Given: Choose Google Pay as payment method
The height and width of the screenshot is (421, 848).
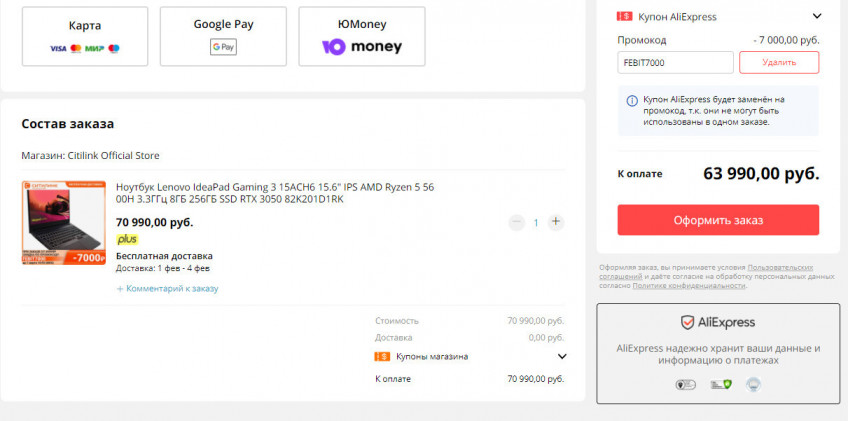Looking at the screenshot, I should pos(222,36).
